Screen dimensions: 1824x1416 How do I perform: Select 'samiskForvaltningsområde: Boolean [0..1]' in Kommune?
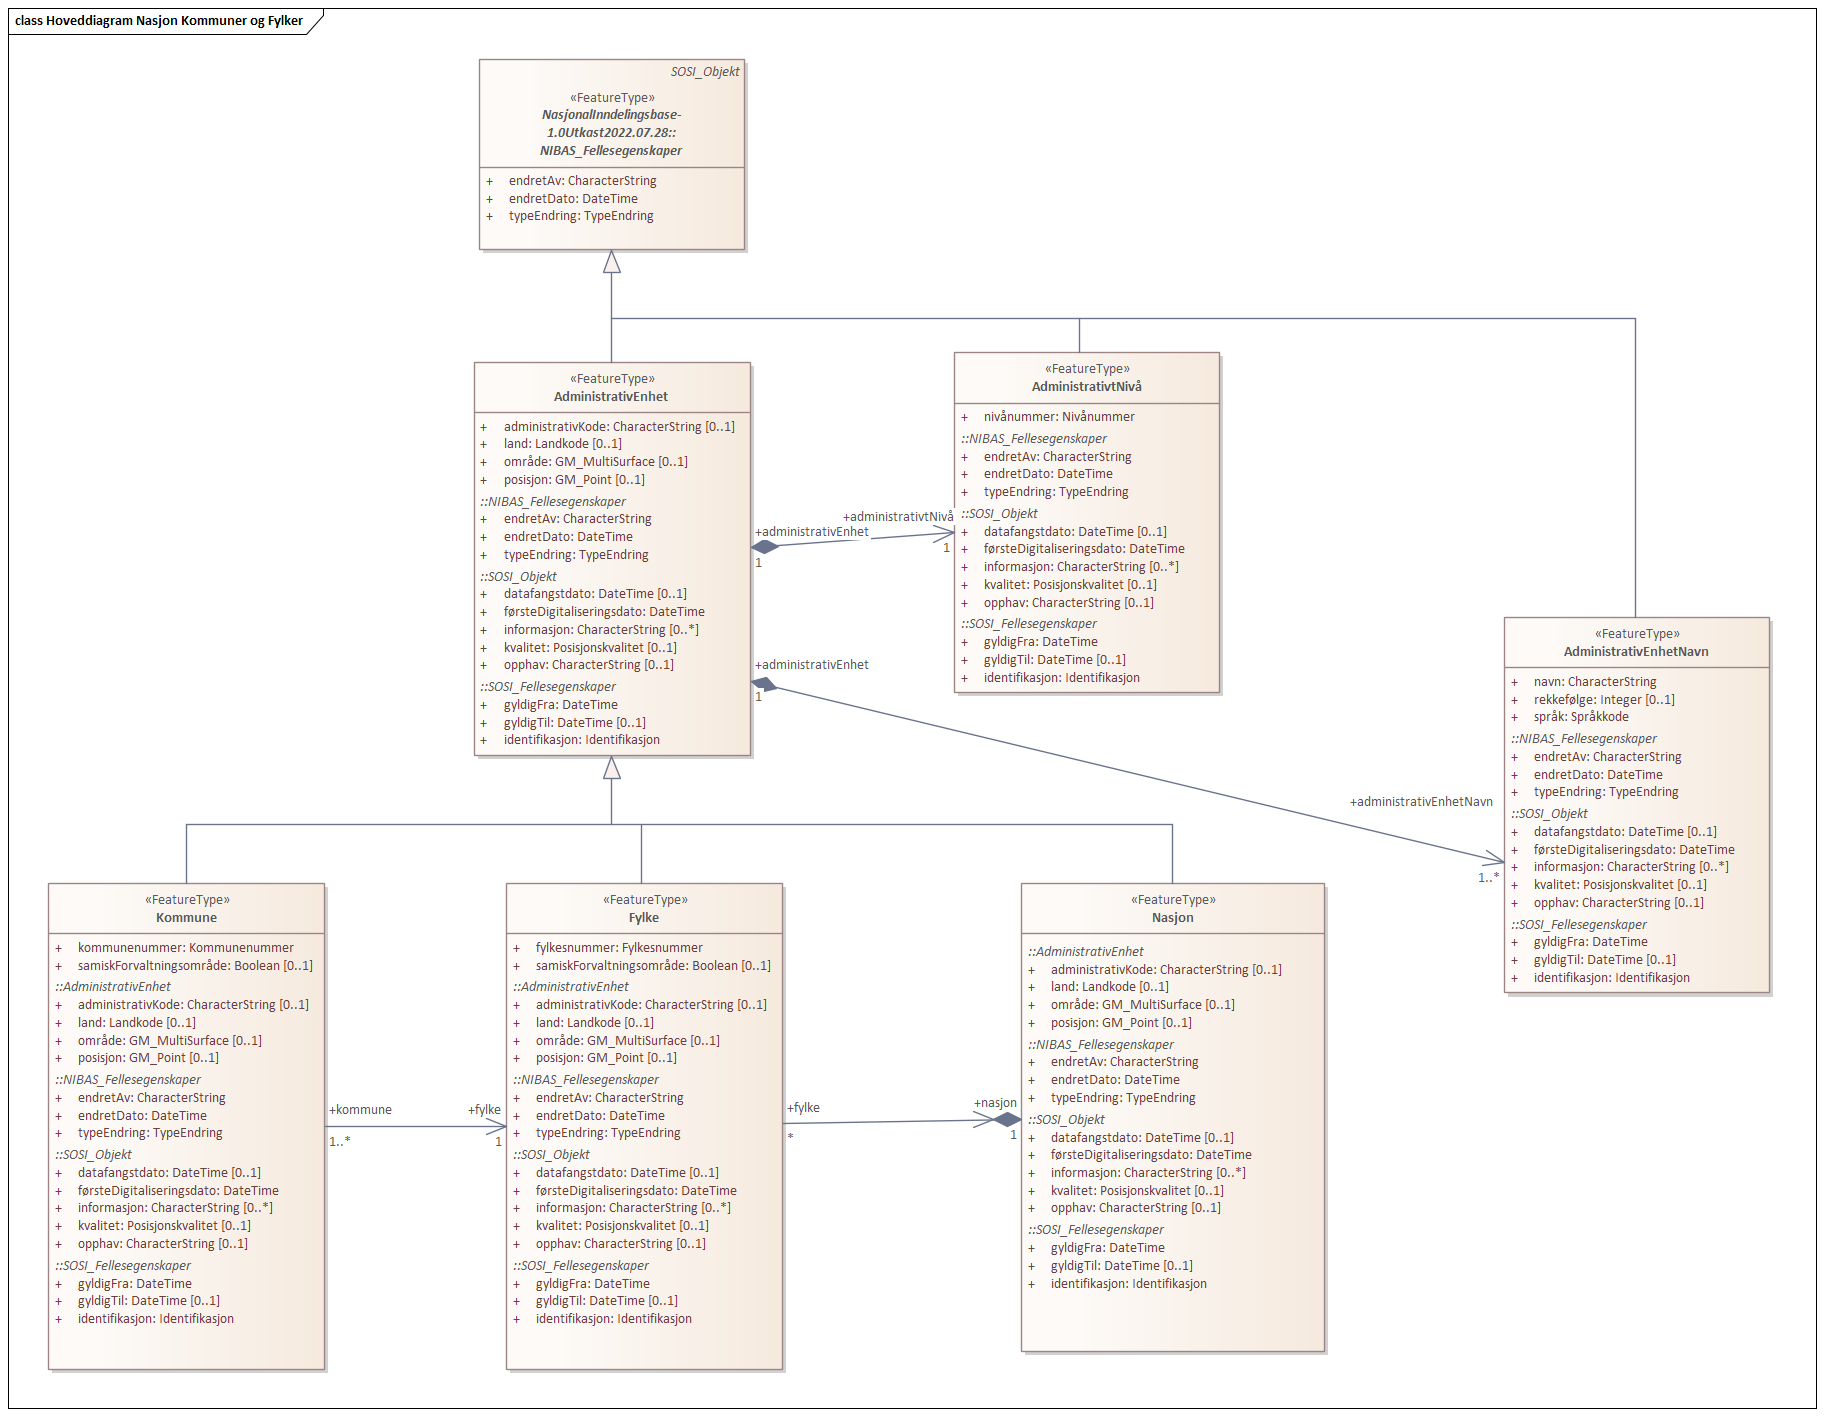point(195,966)
